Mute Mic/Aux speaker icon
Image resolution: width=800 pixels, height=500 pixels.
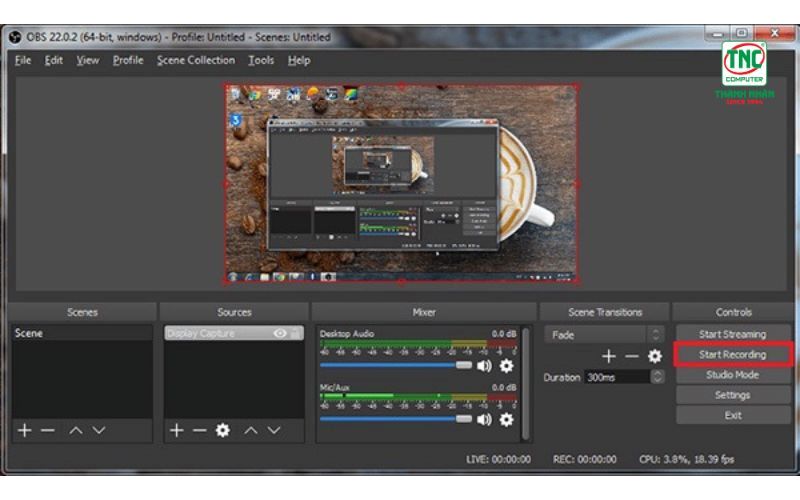(484, 419)
